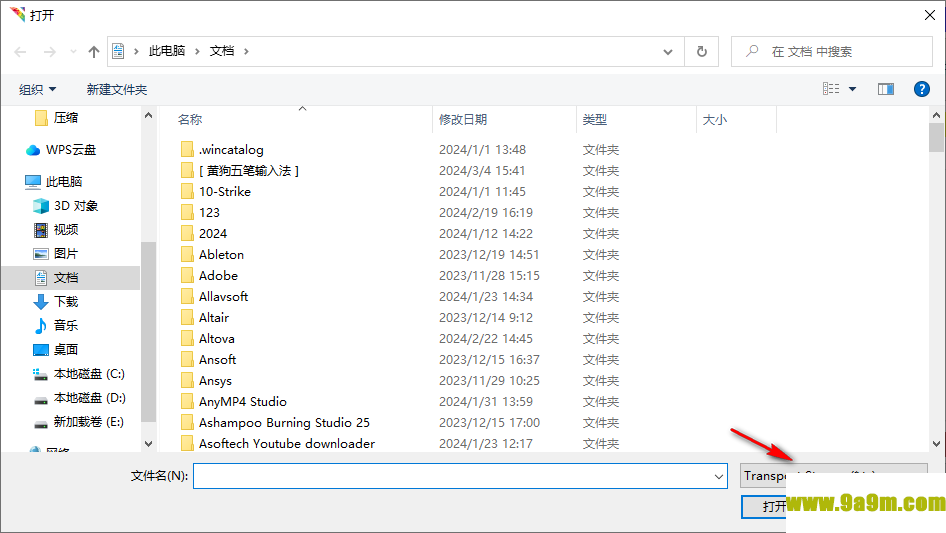Sort by 名称 column header

tap(190, 120)
